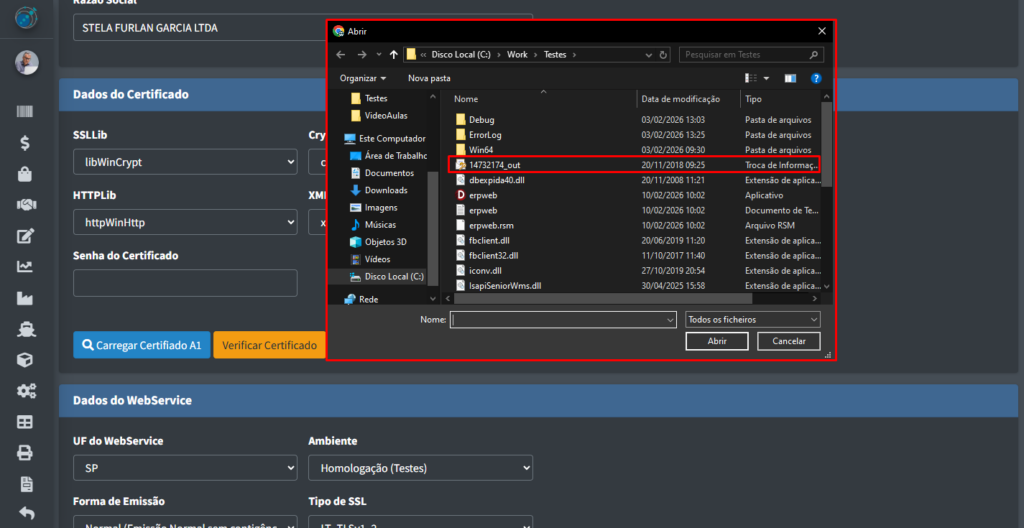Click the horizontal scrollbar below the file list

pyautogui.click(x=600, y=298)
